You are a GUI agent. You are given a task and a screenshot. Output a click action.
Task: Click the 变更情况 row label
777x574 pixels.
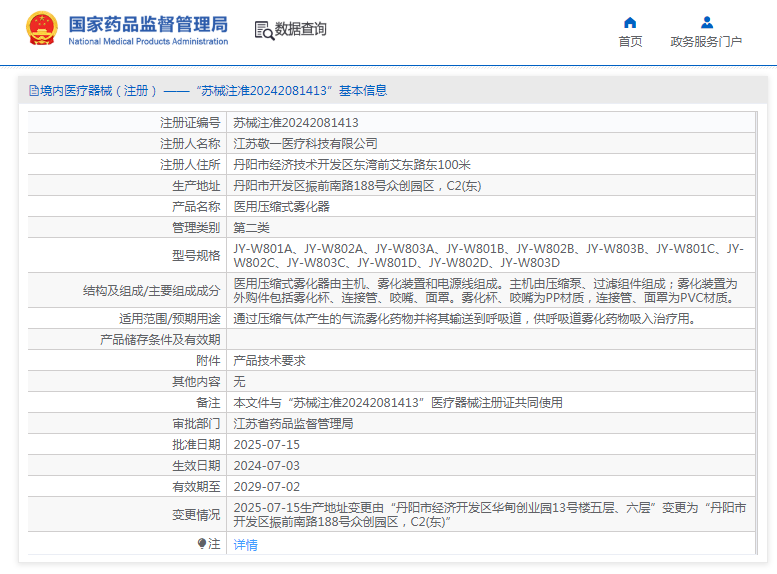[x=196, y=515]
